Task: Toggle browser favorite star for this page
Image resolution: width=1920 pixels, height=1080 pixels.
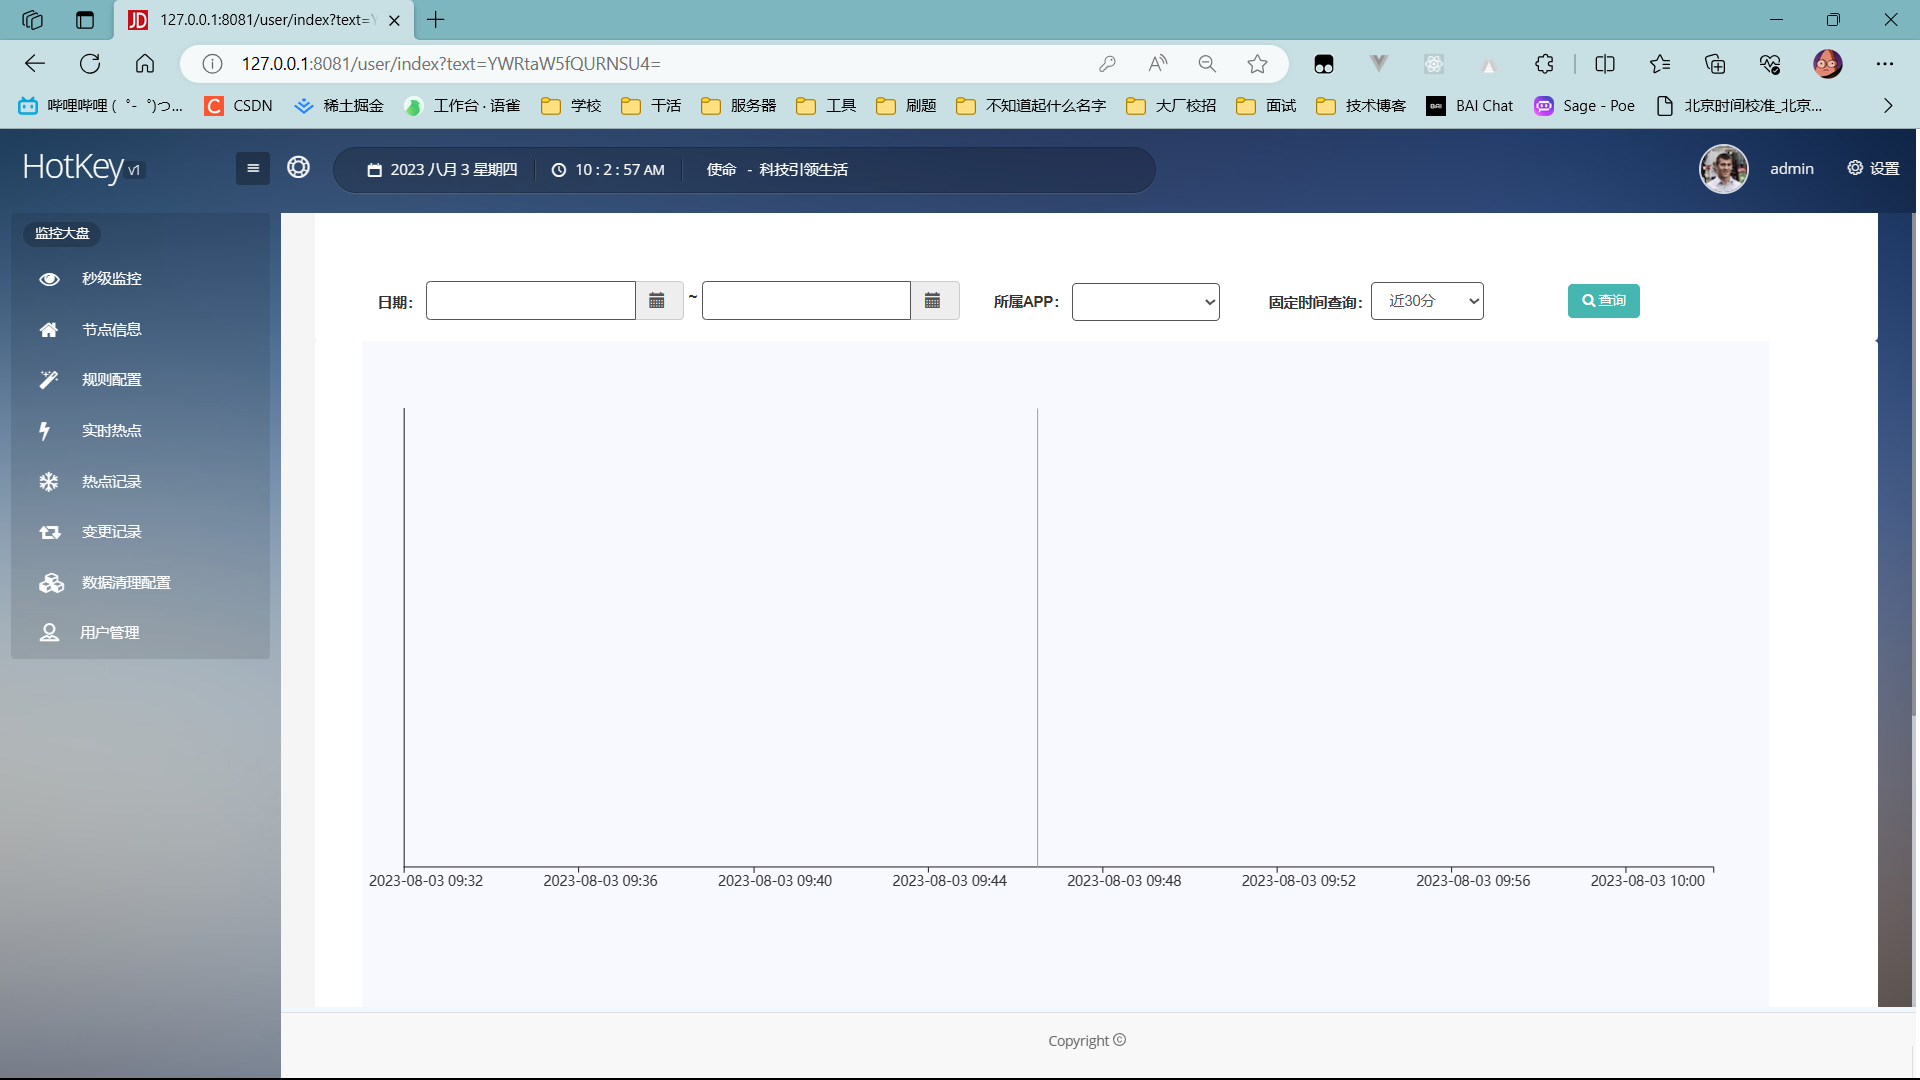Action: [1257, 64]
